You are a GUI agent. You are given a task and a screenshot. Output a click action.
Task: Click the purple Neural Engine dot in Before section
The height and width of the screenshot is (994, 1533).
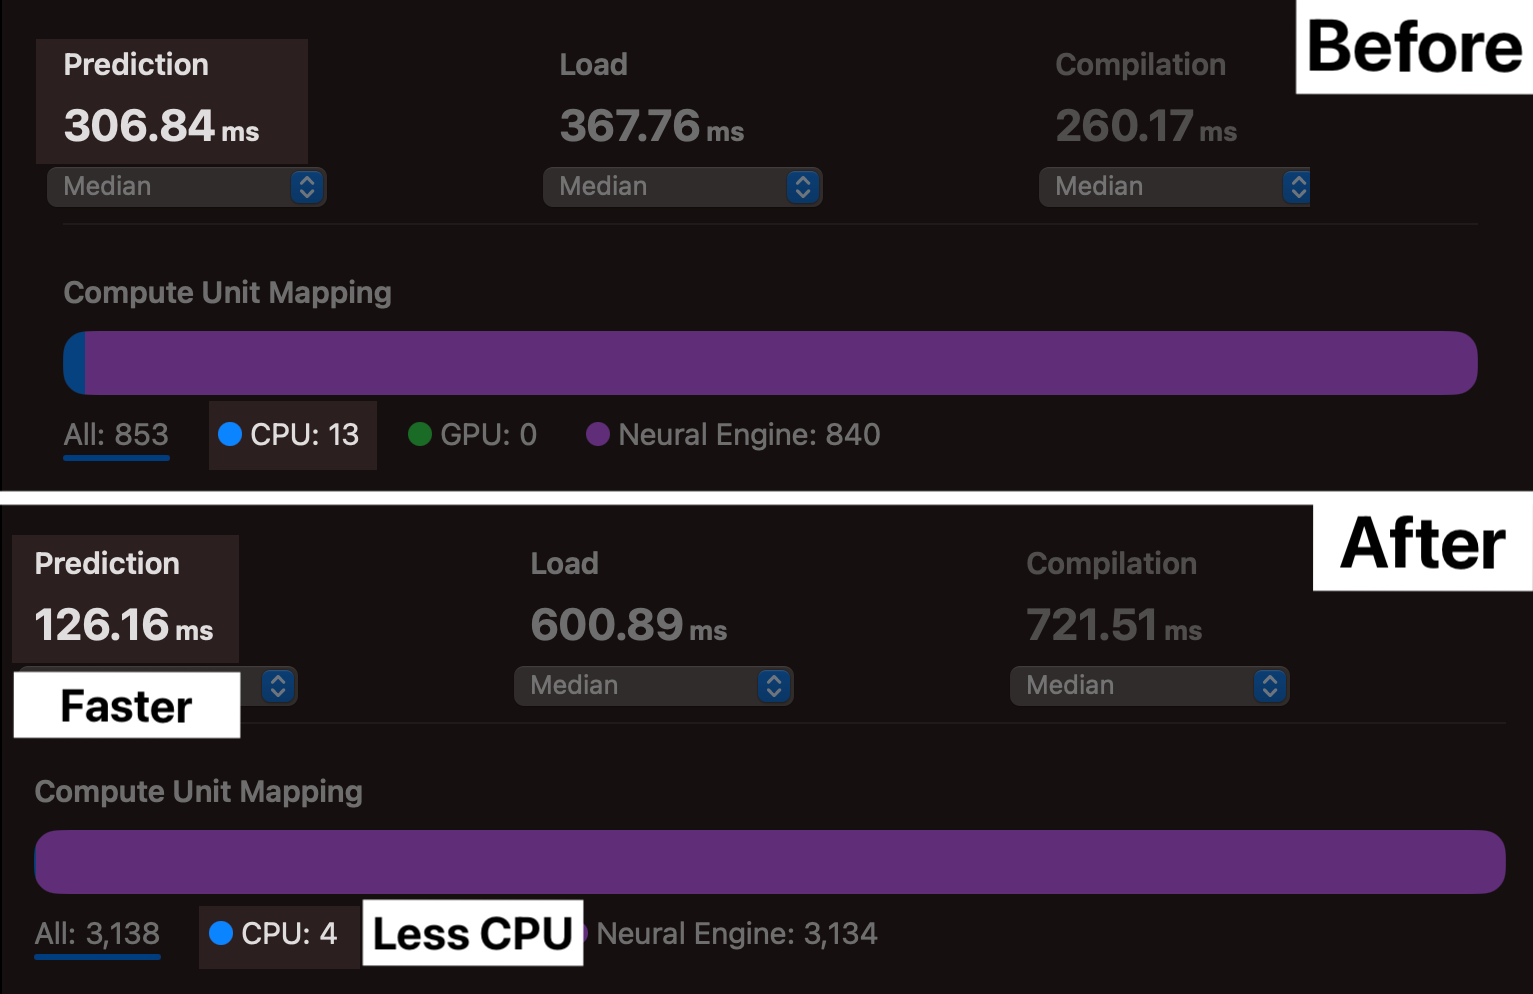coord(599,434)
